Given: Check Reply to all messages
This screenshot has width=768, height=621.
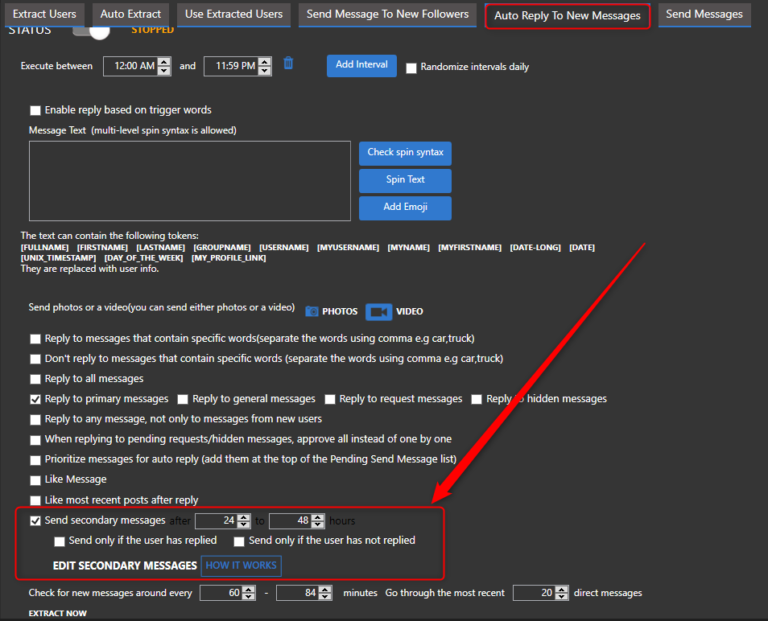Looking at the screenshot, I should click(x=35, y=379).
